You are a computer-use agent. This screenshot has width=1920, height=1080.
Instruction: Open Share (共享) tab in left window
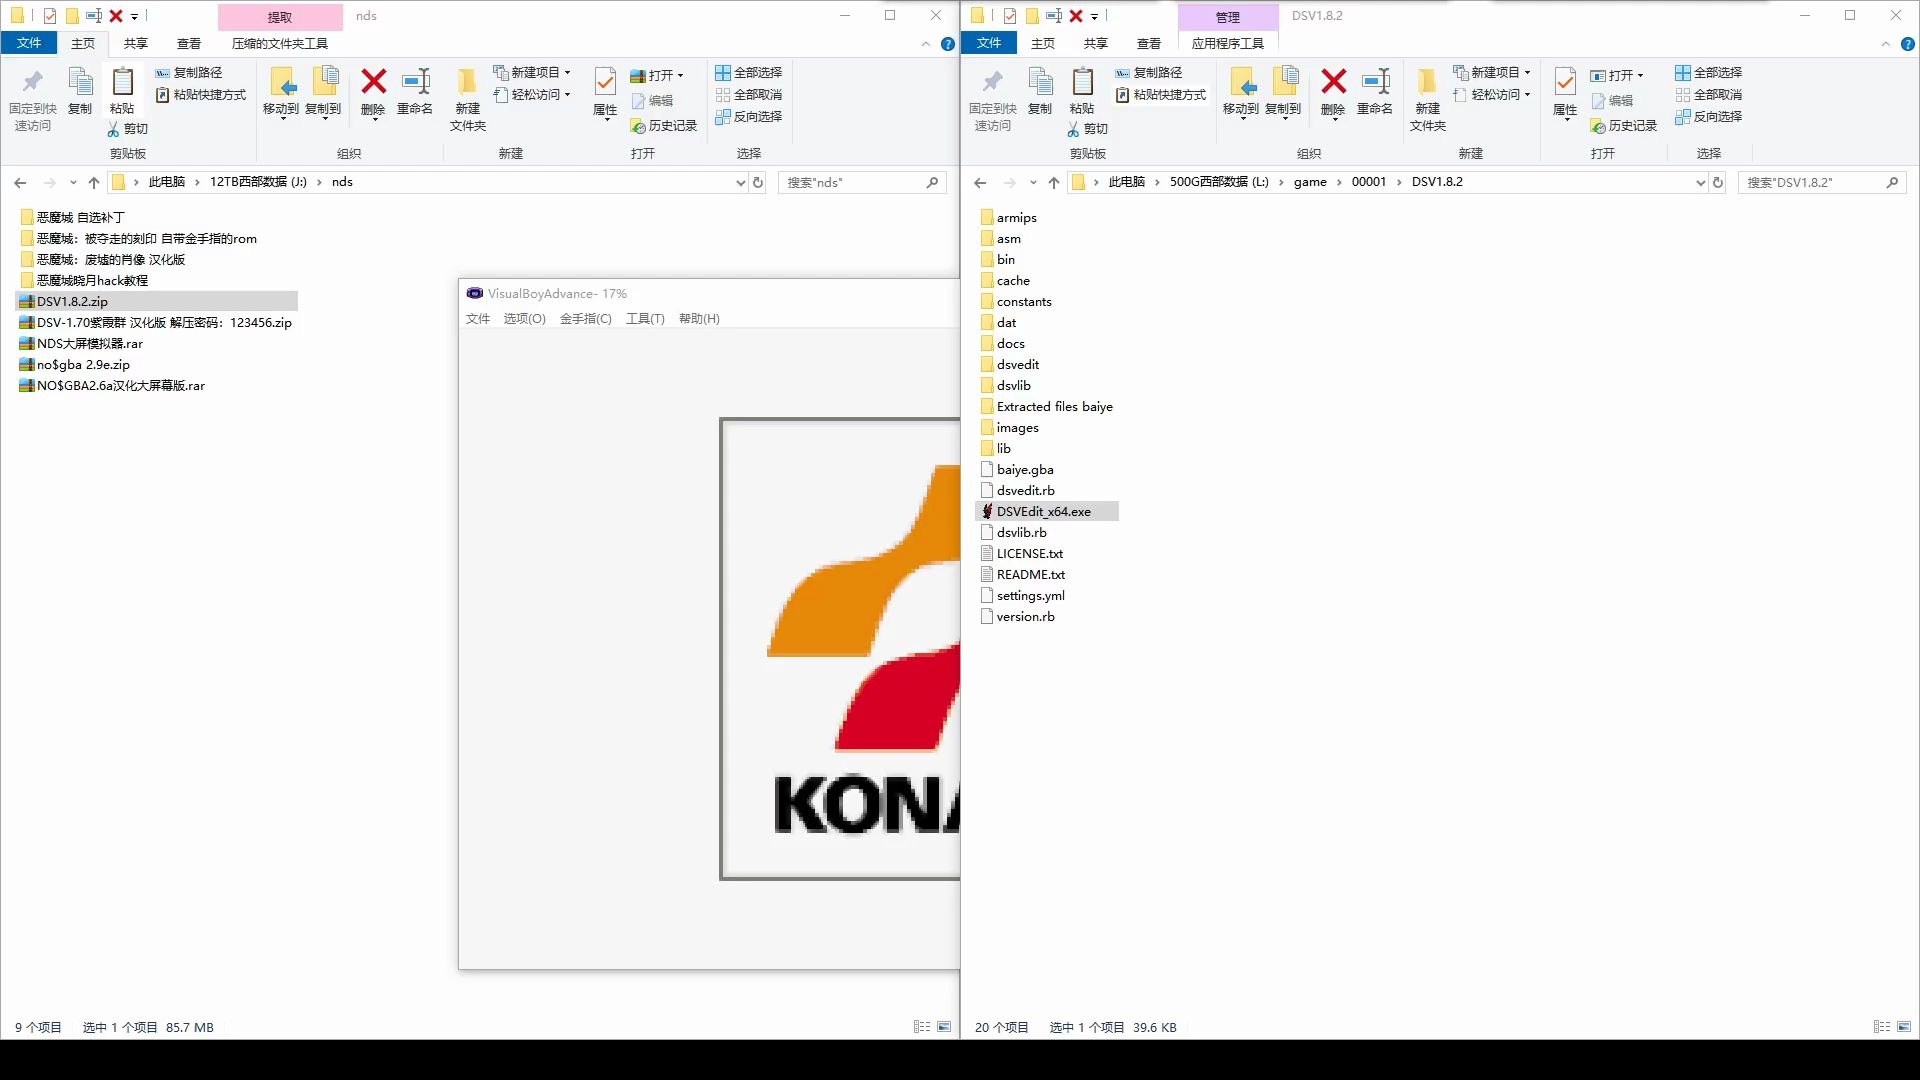point(136,43)
